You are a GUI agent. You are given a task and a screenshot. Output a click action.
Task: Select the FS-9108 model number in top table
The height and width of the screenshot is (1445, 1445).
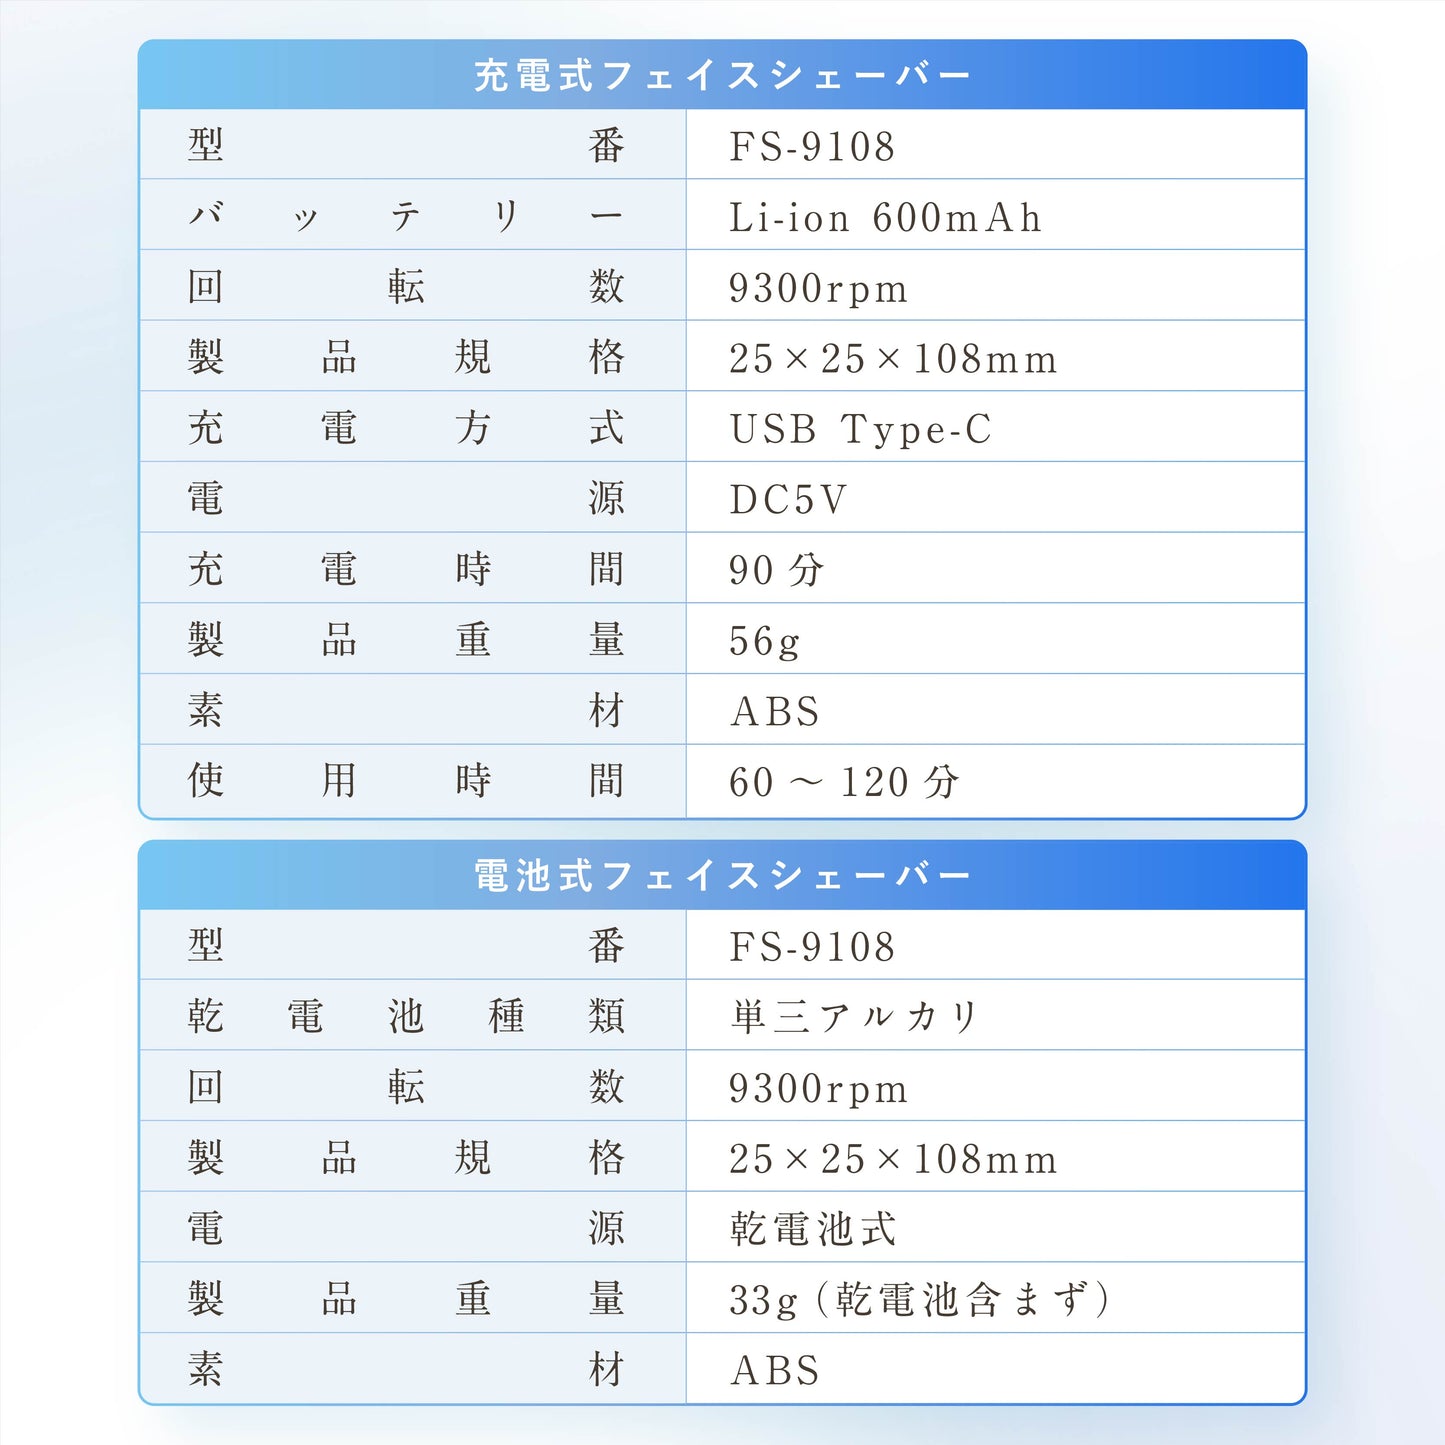click(812, 145)
